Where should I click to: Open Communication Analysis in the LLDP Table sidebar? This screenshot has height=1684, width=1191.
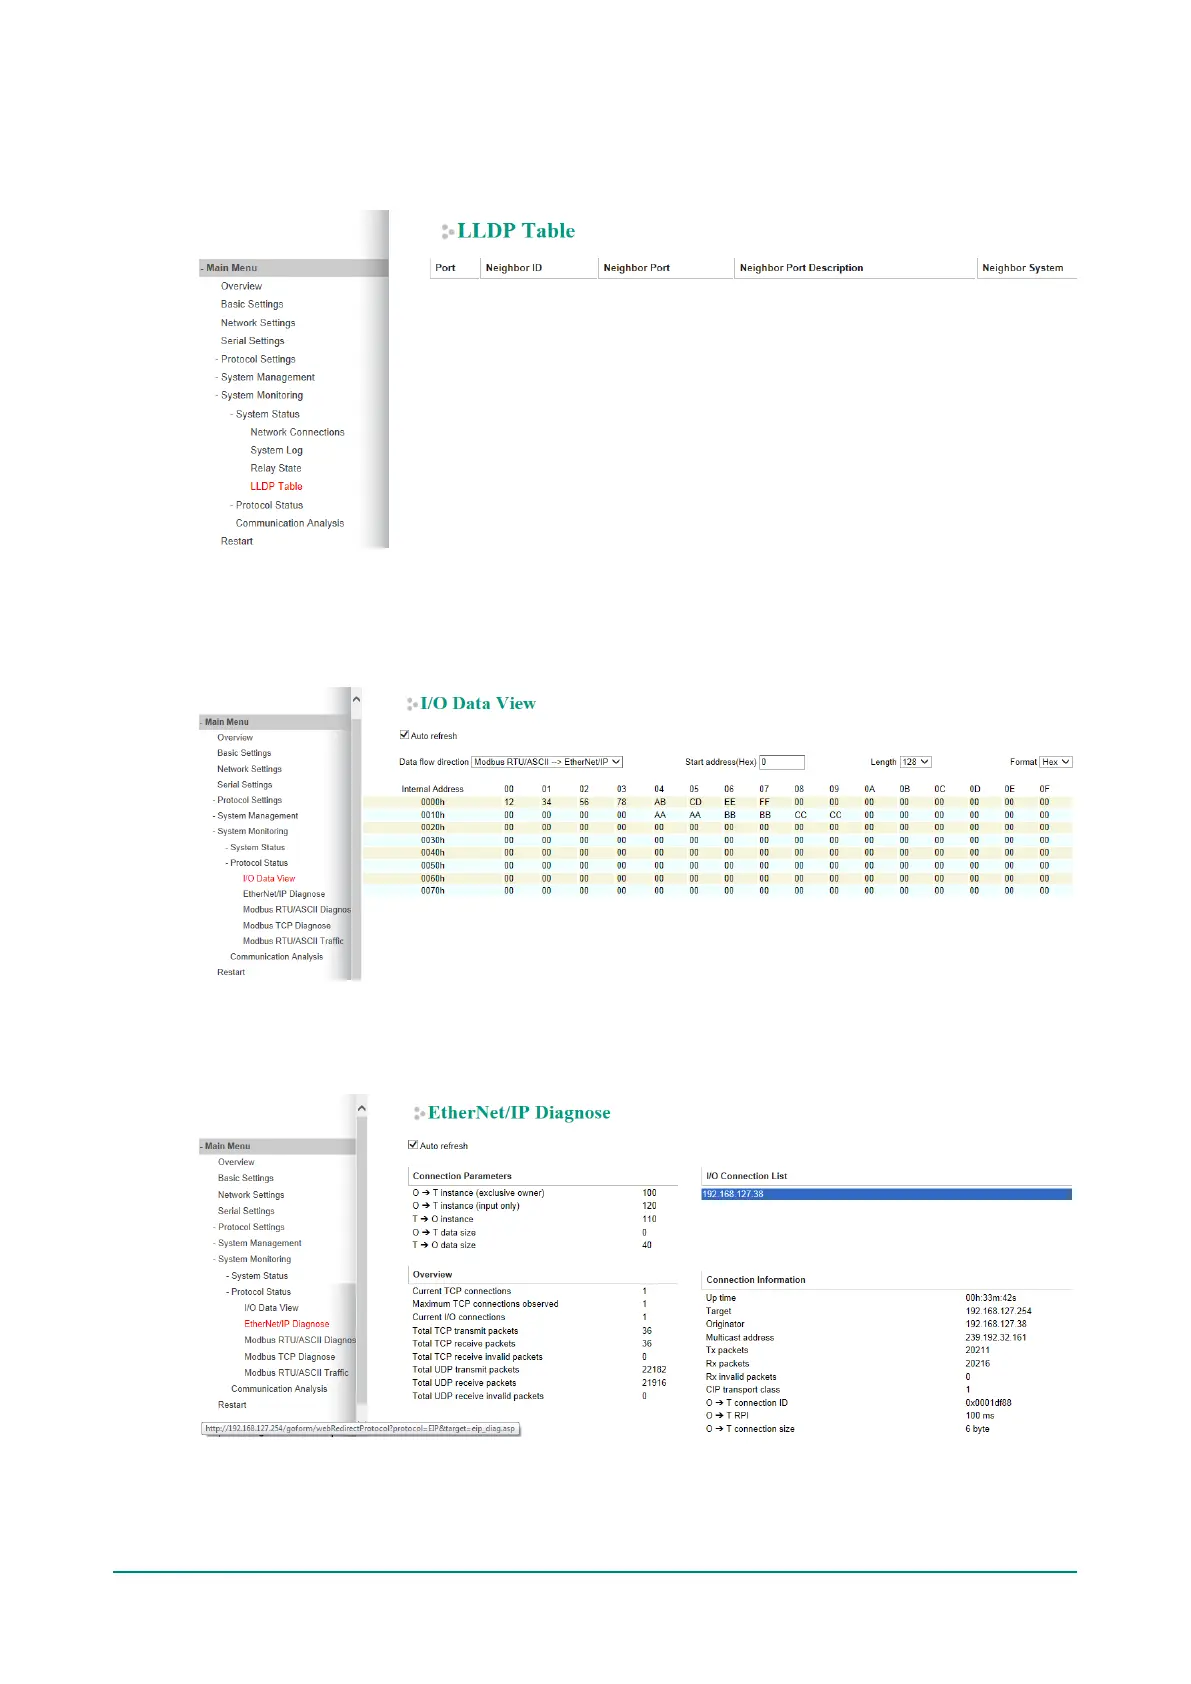point(290,523)
